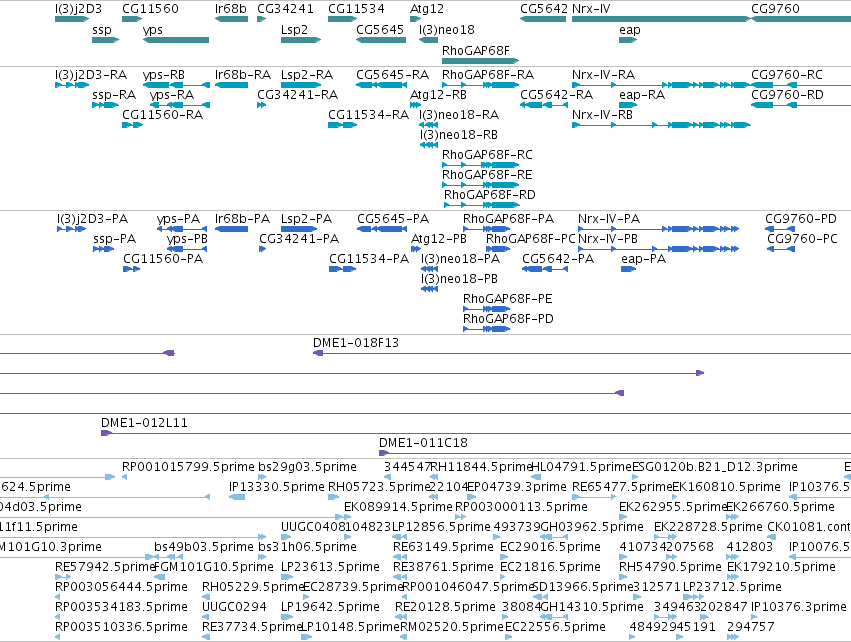Click EST RE57942.5prime
This screenshot has width=851, height=642.
pos(105,567)
